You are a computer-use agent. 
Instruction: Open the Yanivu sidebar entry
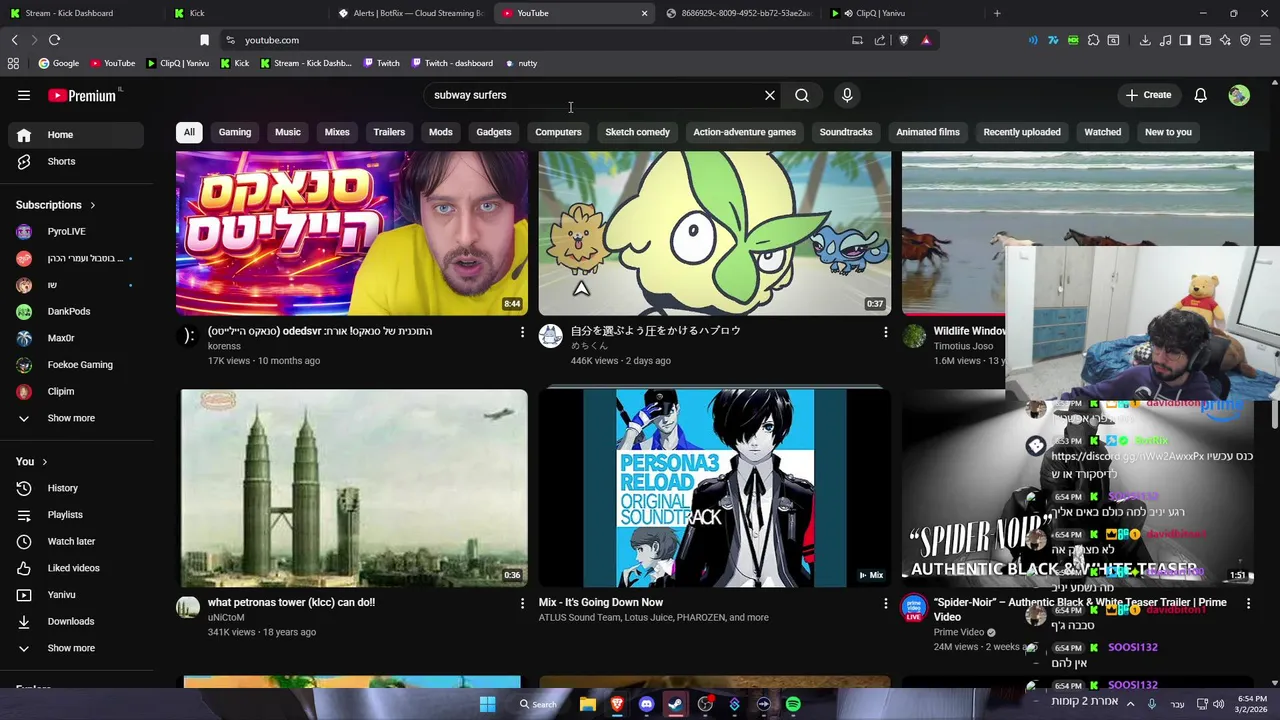76,595
